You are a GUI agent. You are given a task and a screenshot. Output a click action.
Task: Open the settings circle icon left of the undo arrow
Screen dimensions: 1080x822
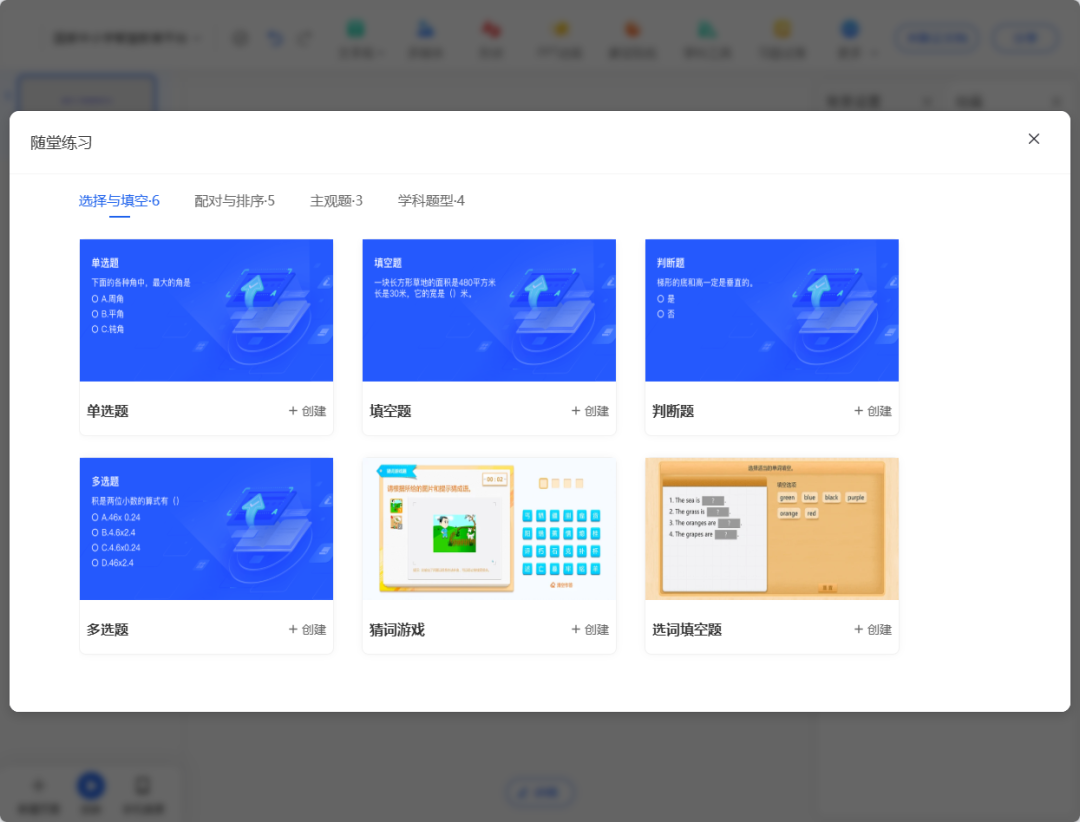click(240, 37)
